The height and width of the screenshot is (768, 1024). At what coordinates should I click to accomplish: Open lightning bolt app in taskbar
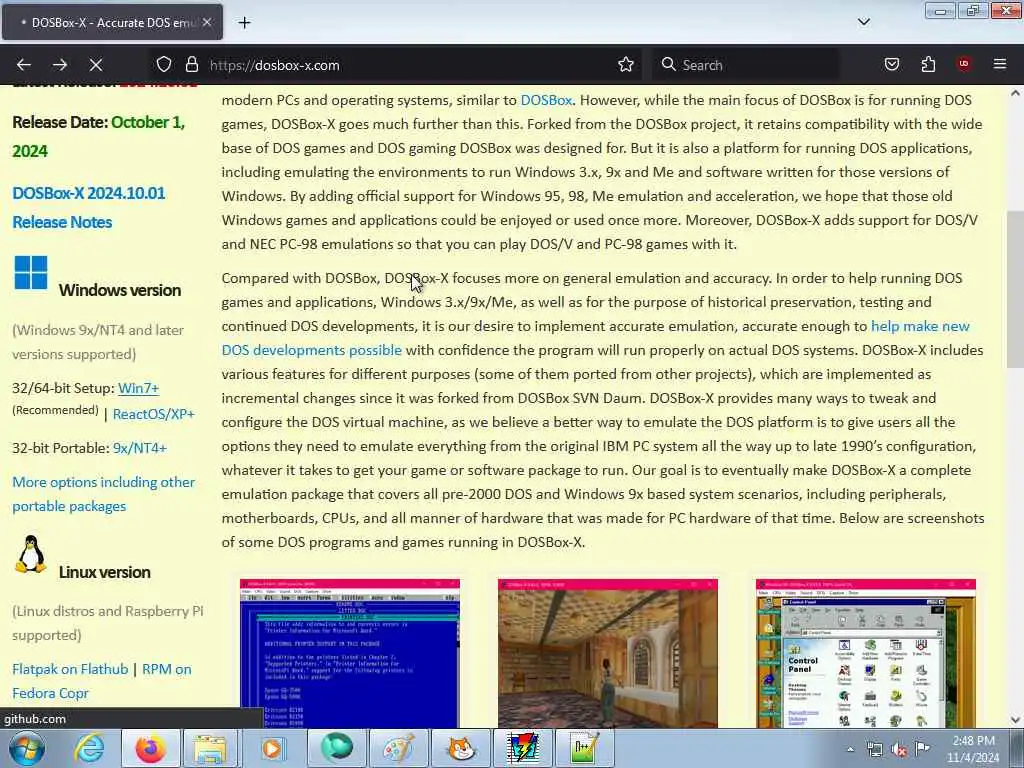(522, 748)
